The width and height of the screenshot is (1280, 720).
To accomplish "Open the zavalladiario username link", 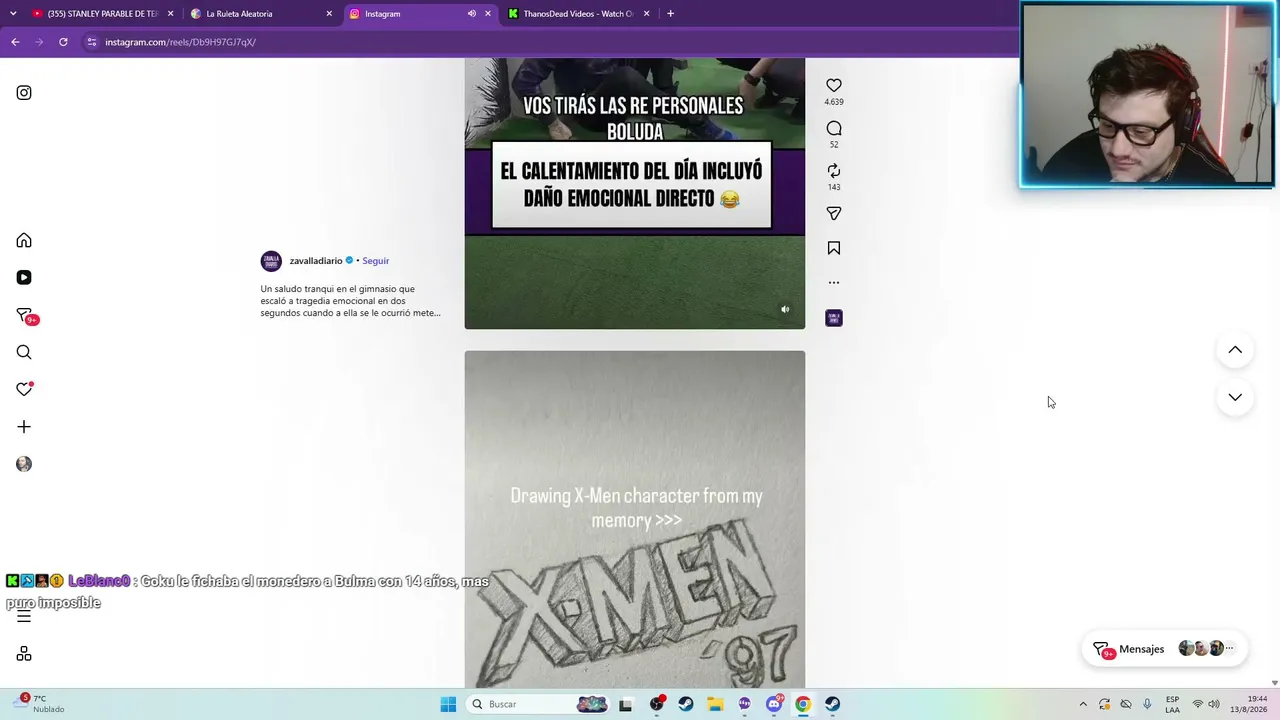I will [x=316, y=261].
